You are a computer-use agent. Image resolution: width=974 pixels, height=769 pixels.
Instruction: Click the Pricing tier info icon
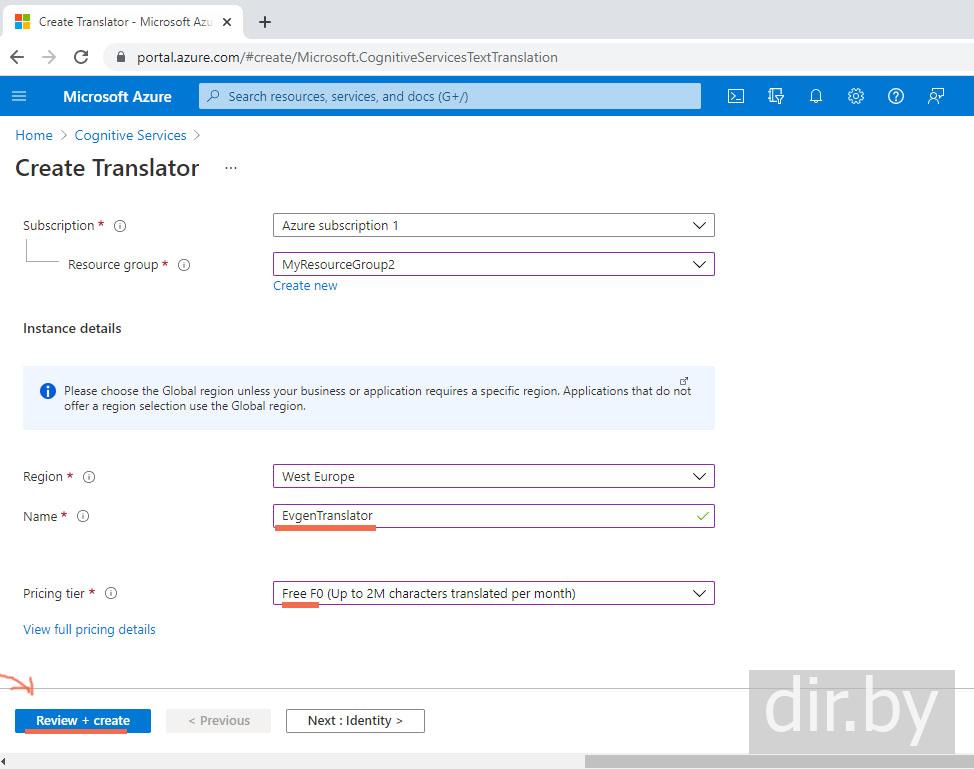pos(111,593)
